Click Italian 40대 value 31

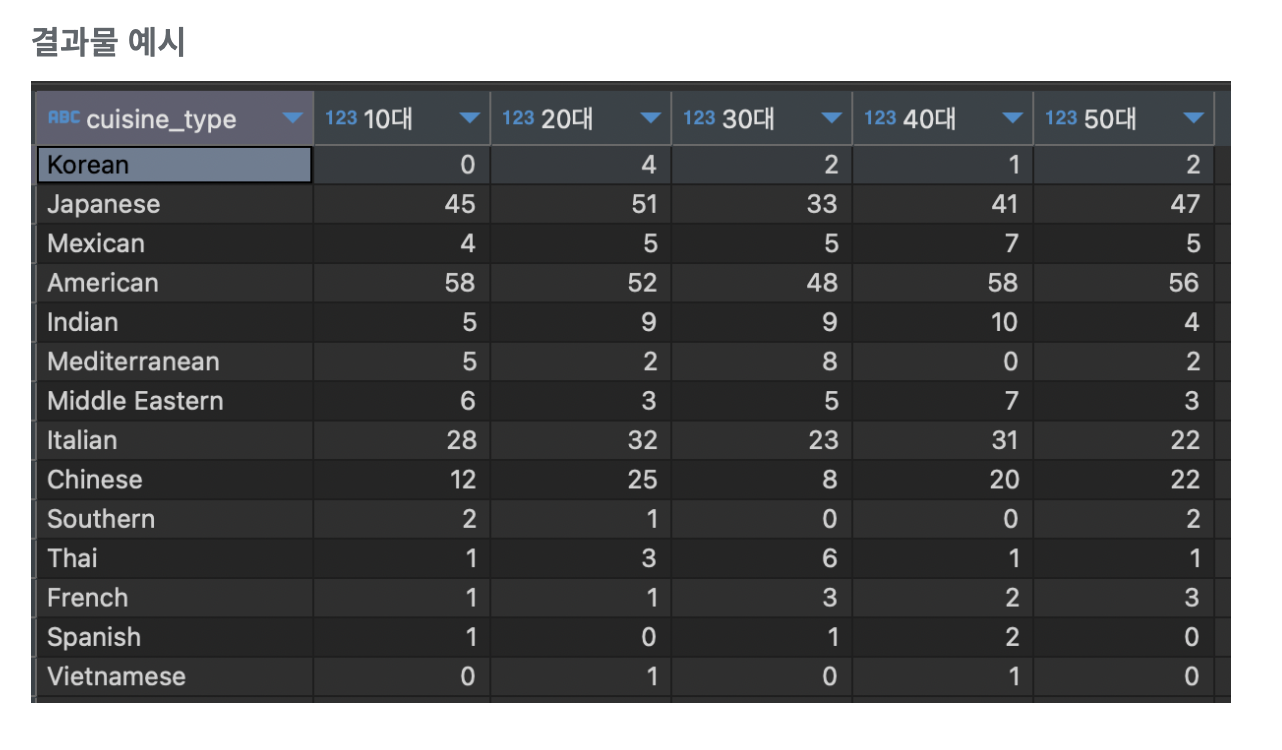click(1004, 440)
